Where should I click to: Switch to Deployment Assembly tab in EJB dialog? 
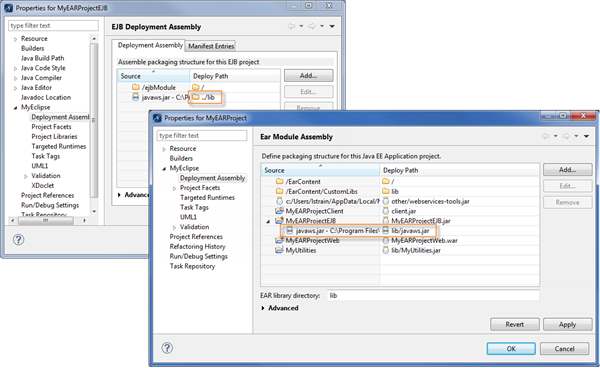coord(150,45)
